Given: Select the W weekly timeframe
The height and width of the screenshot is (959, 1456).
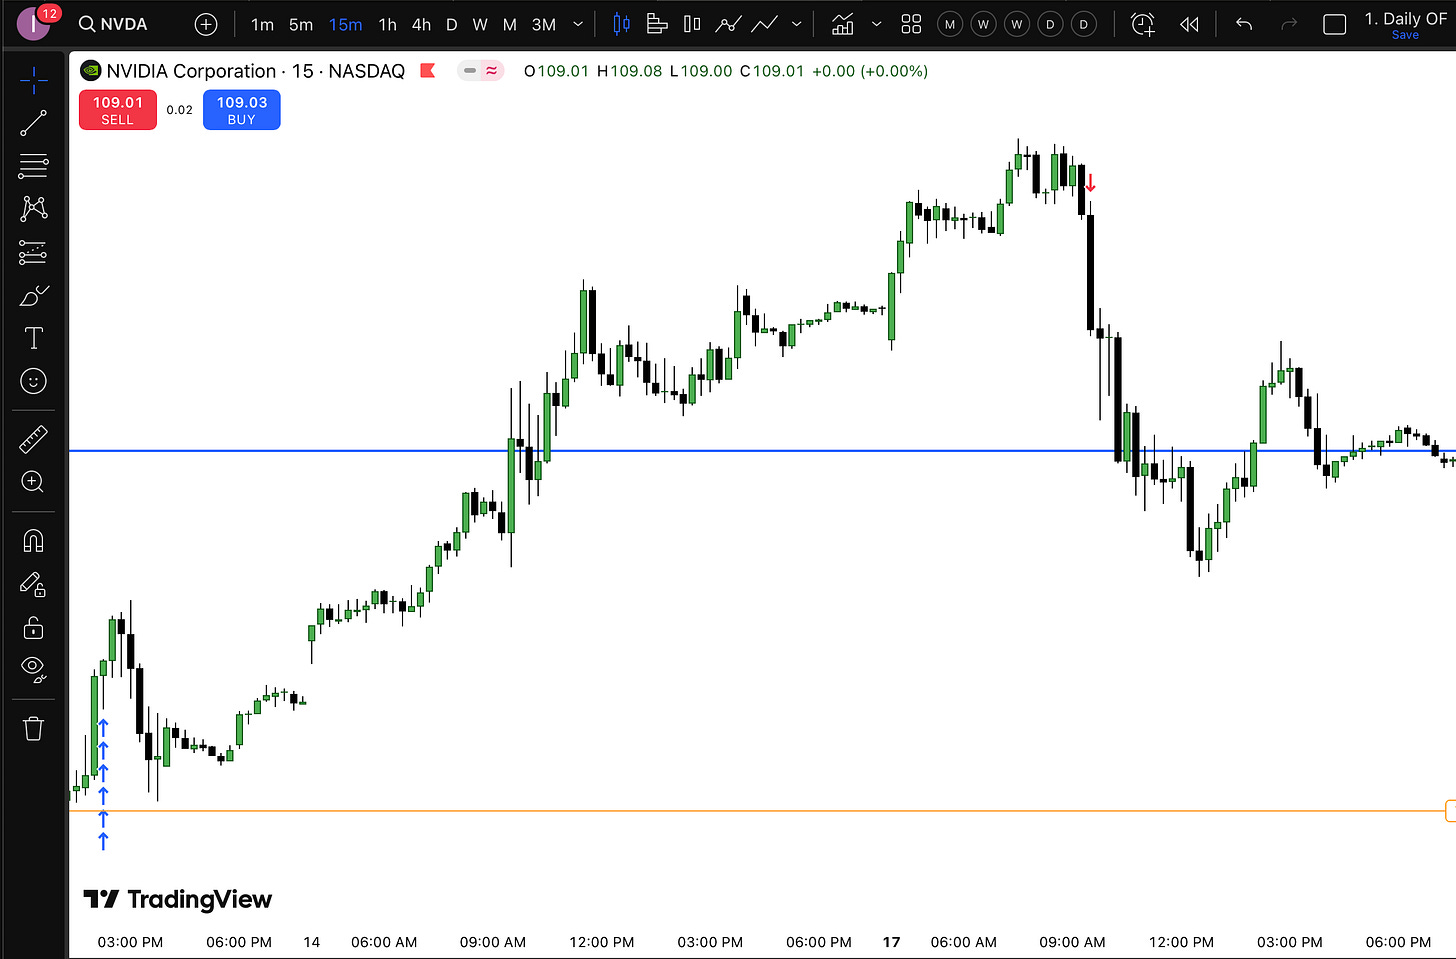Looking at the screenshot, I should pyautogui.click(x=480, y=24).
